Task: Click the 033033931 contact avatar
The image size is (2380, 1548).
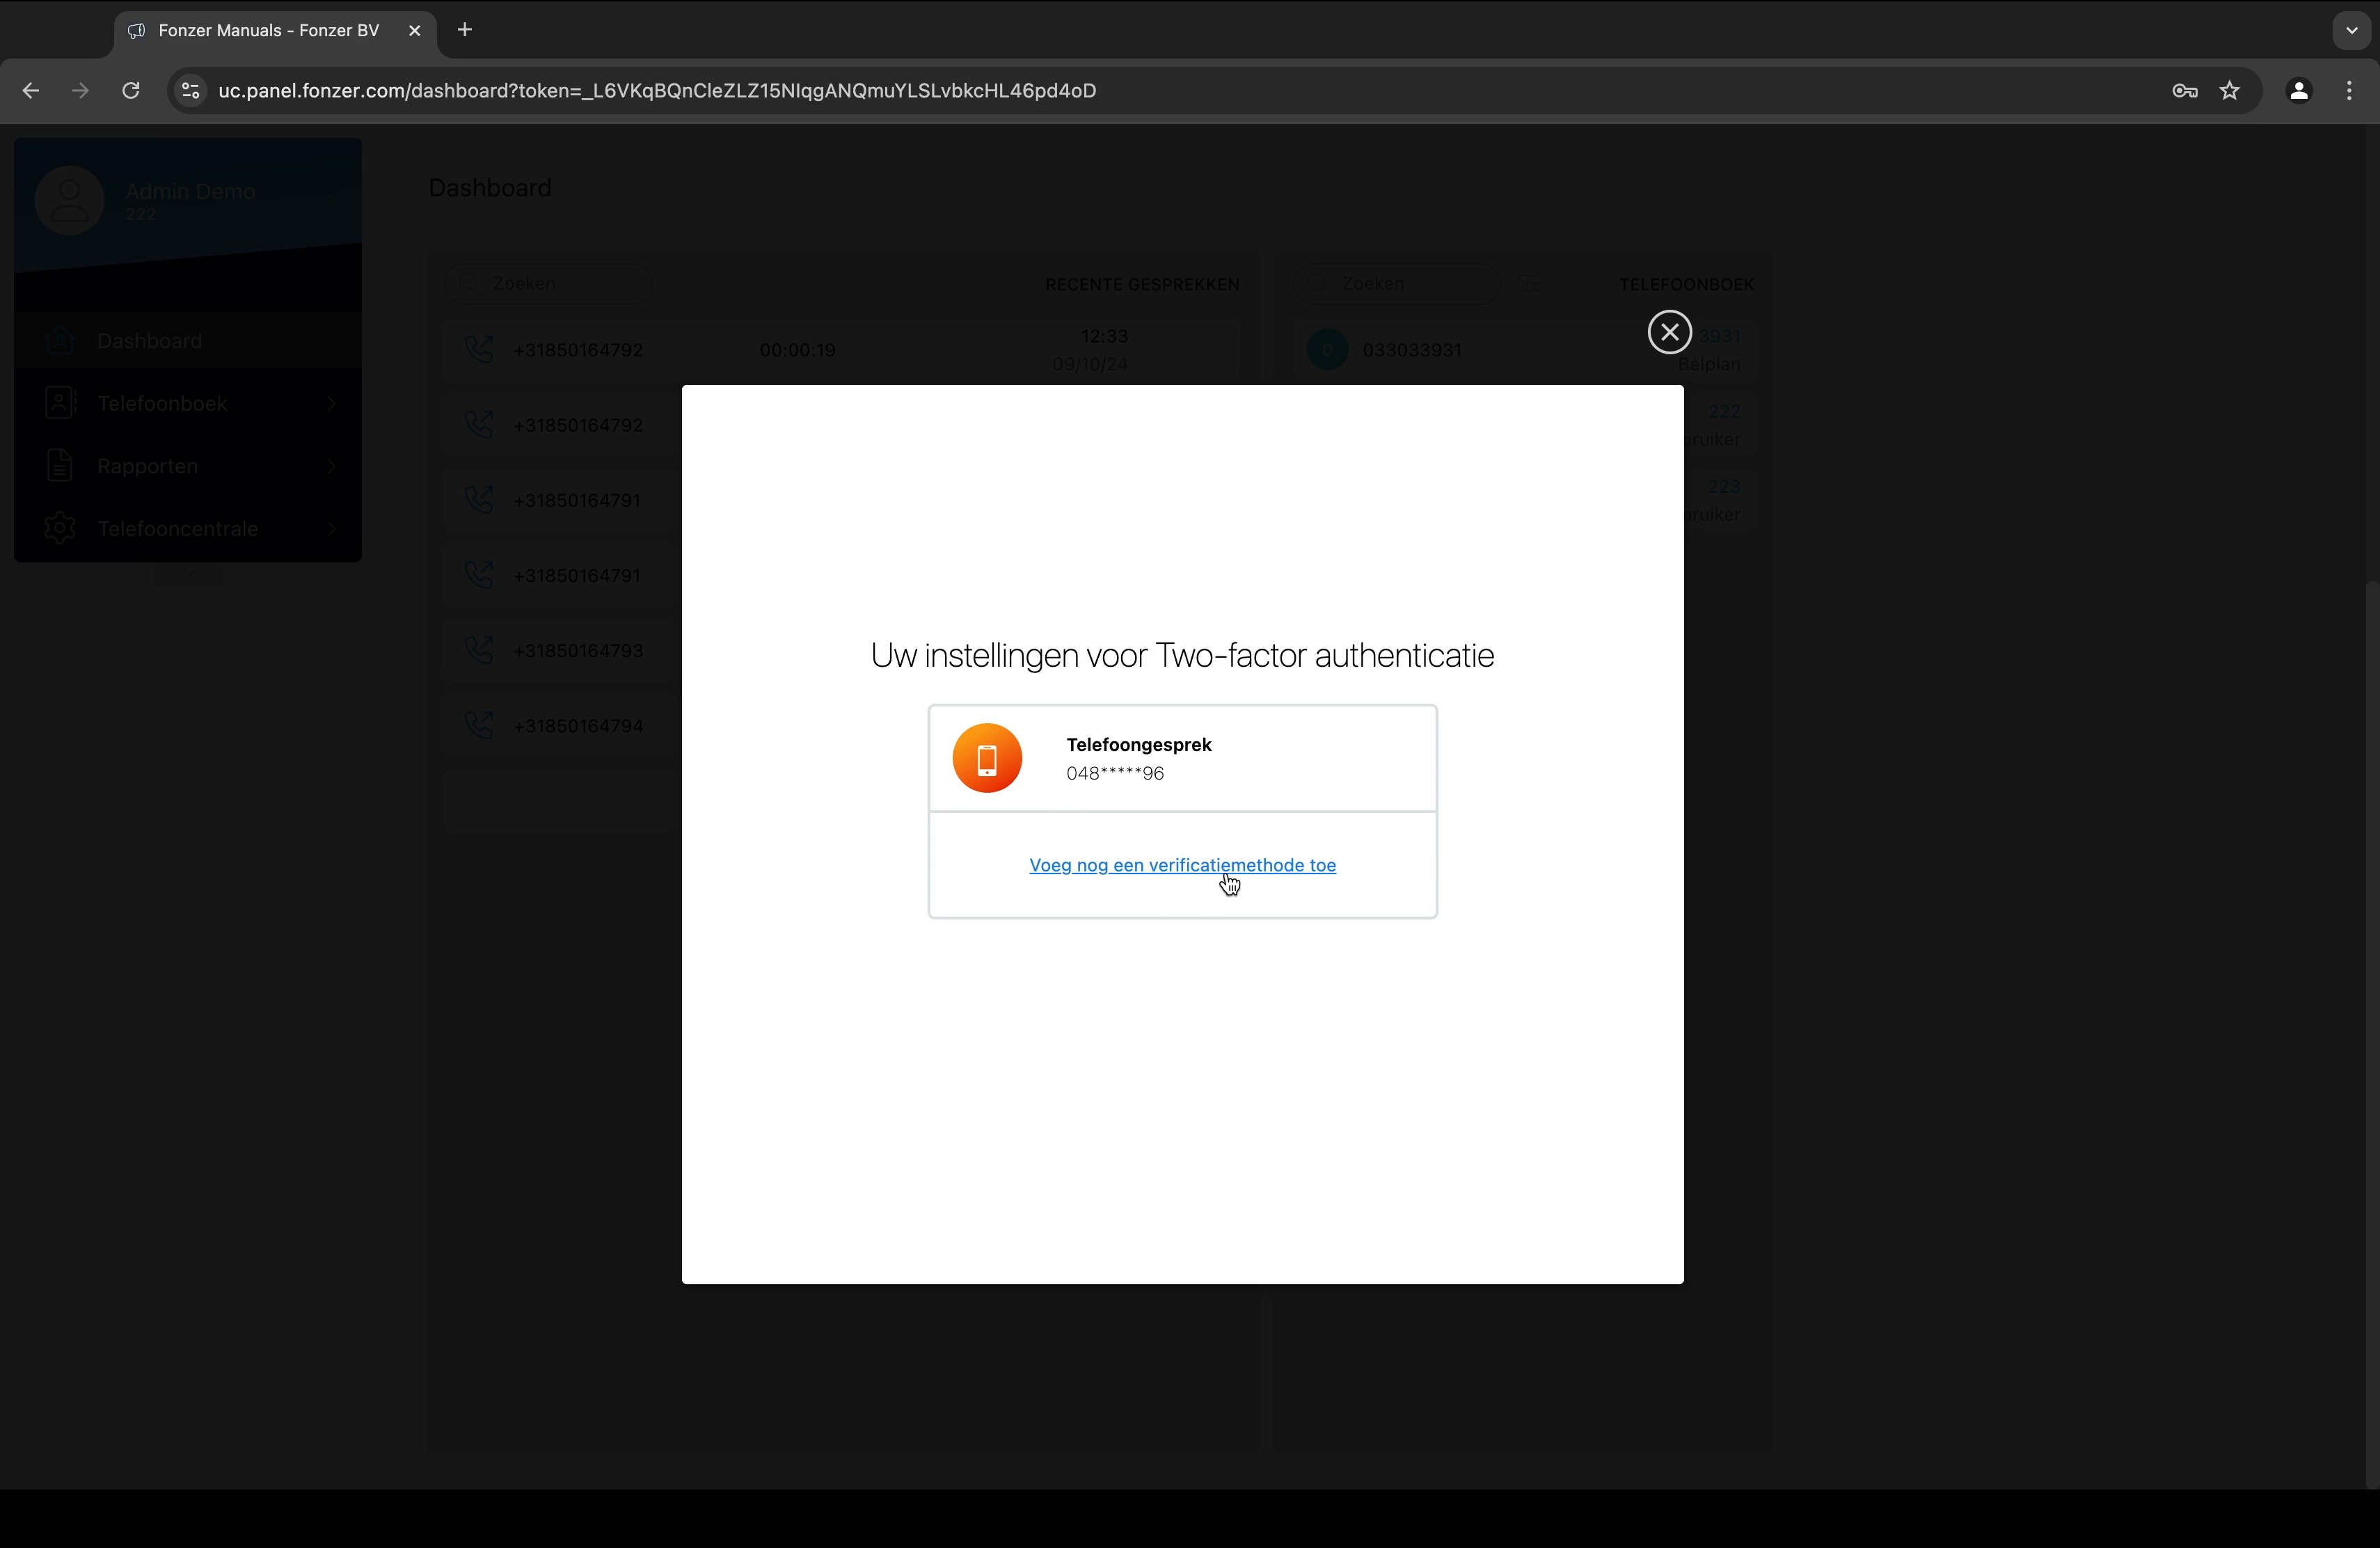Action: click(1327, 350)
